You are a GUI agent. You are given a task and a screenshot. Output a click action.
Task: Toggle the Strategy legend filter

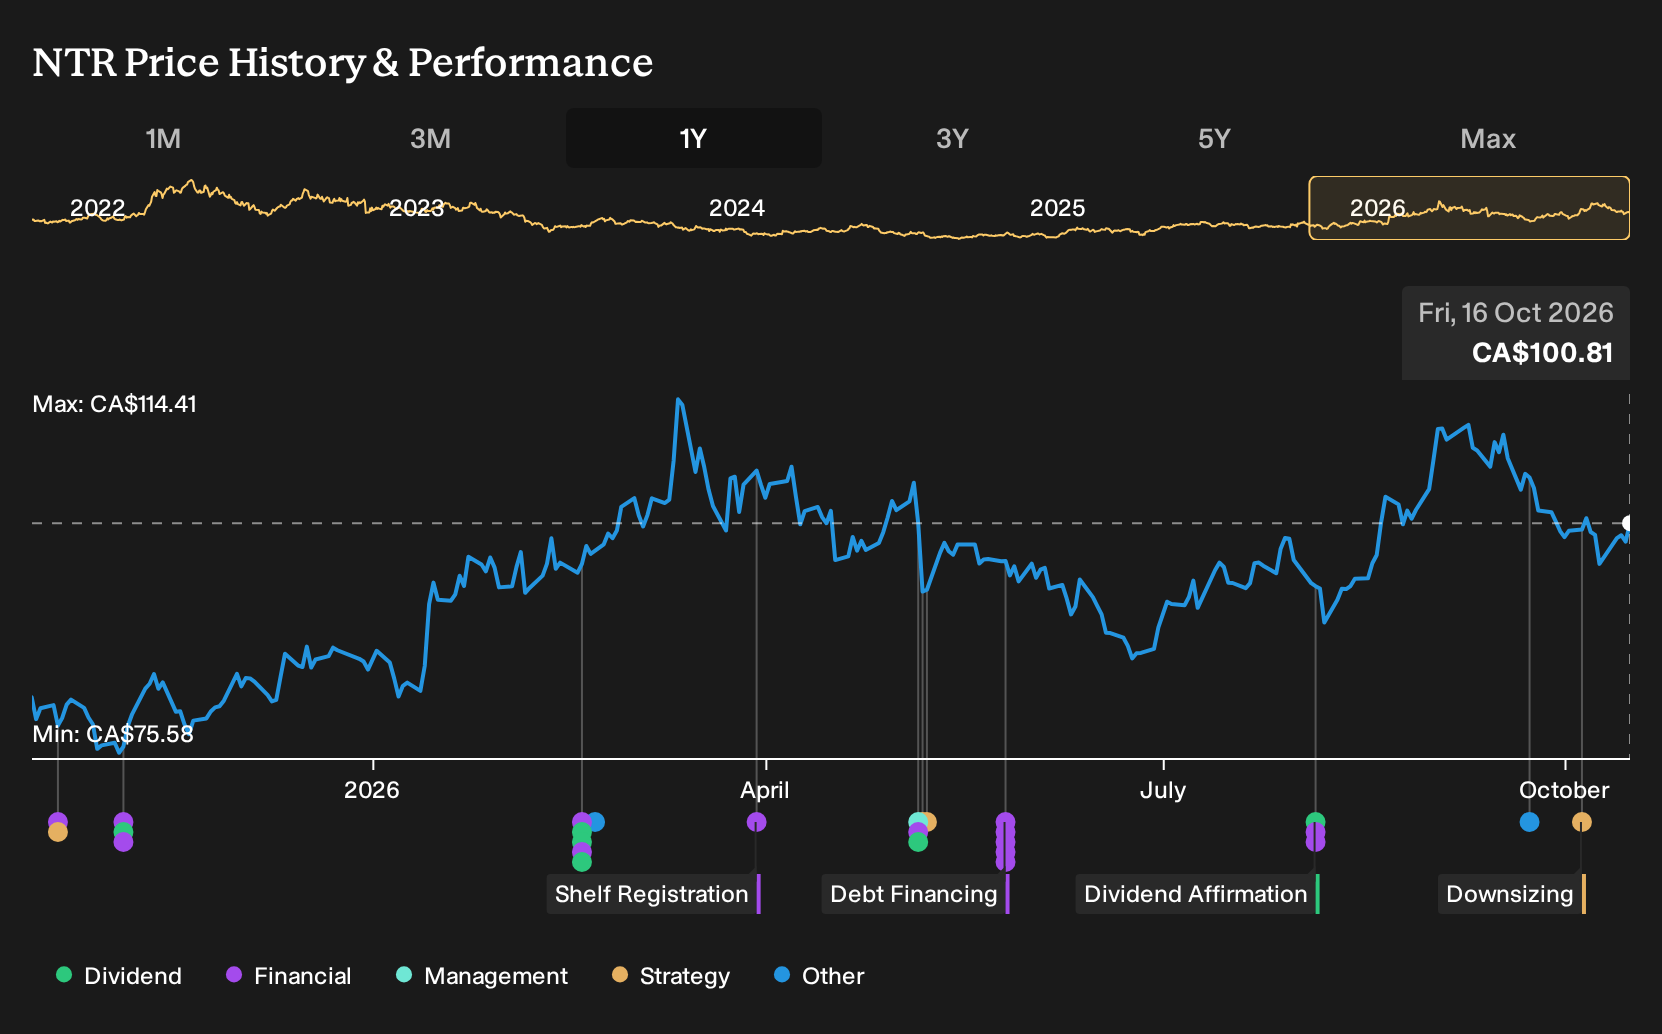[670, 976]
